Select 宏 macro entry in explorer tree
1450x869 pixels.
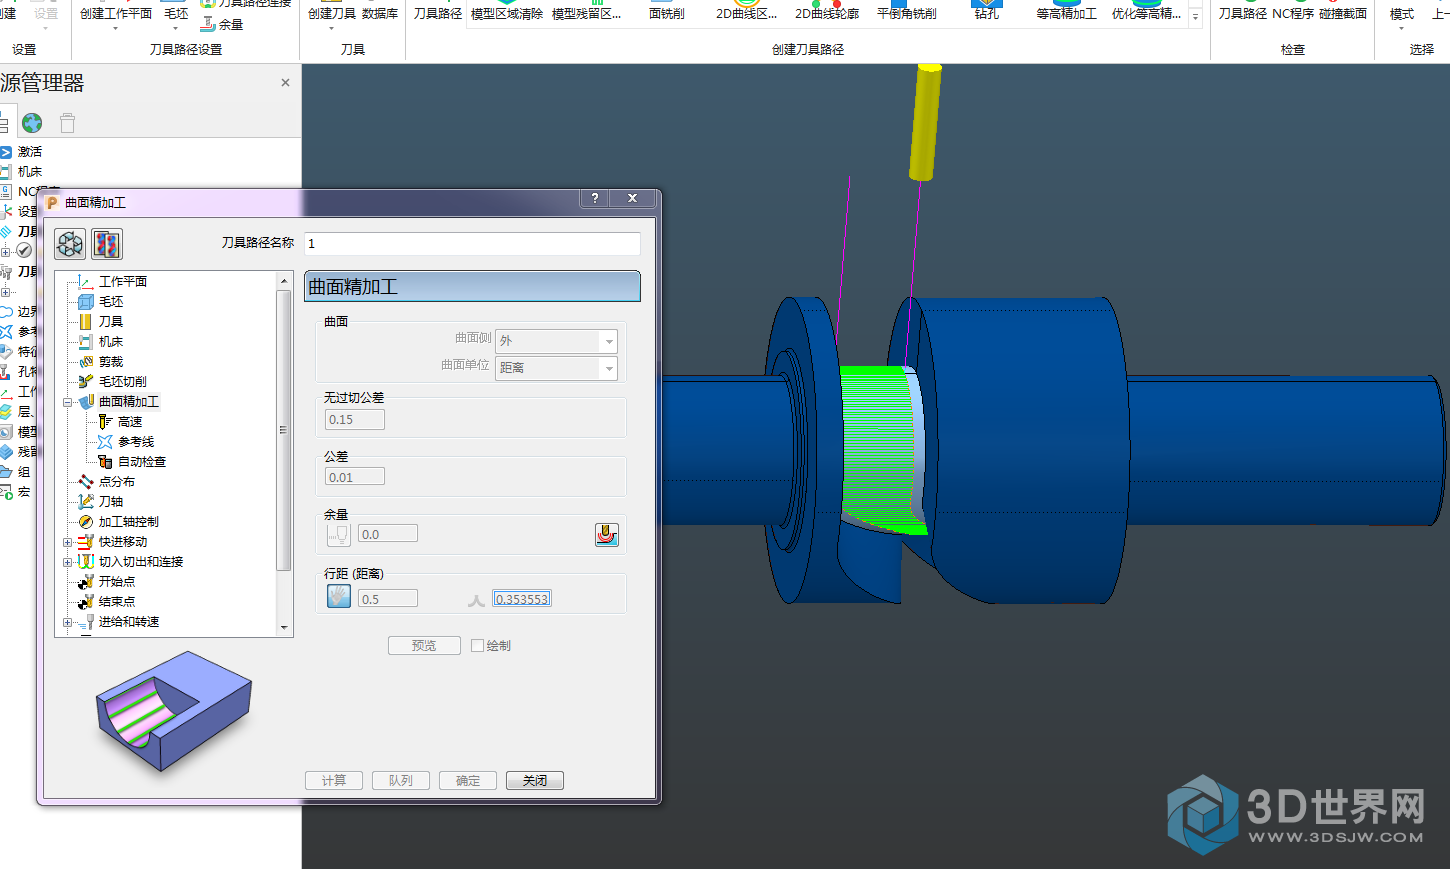tap(24, 492)
